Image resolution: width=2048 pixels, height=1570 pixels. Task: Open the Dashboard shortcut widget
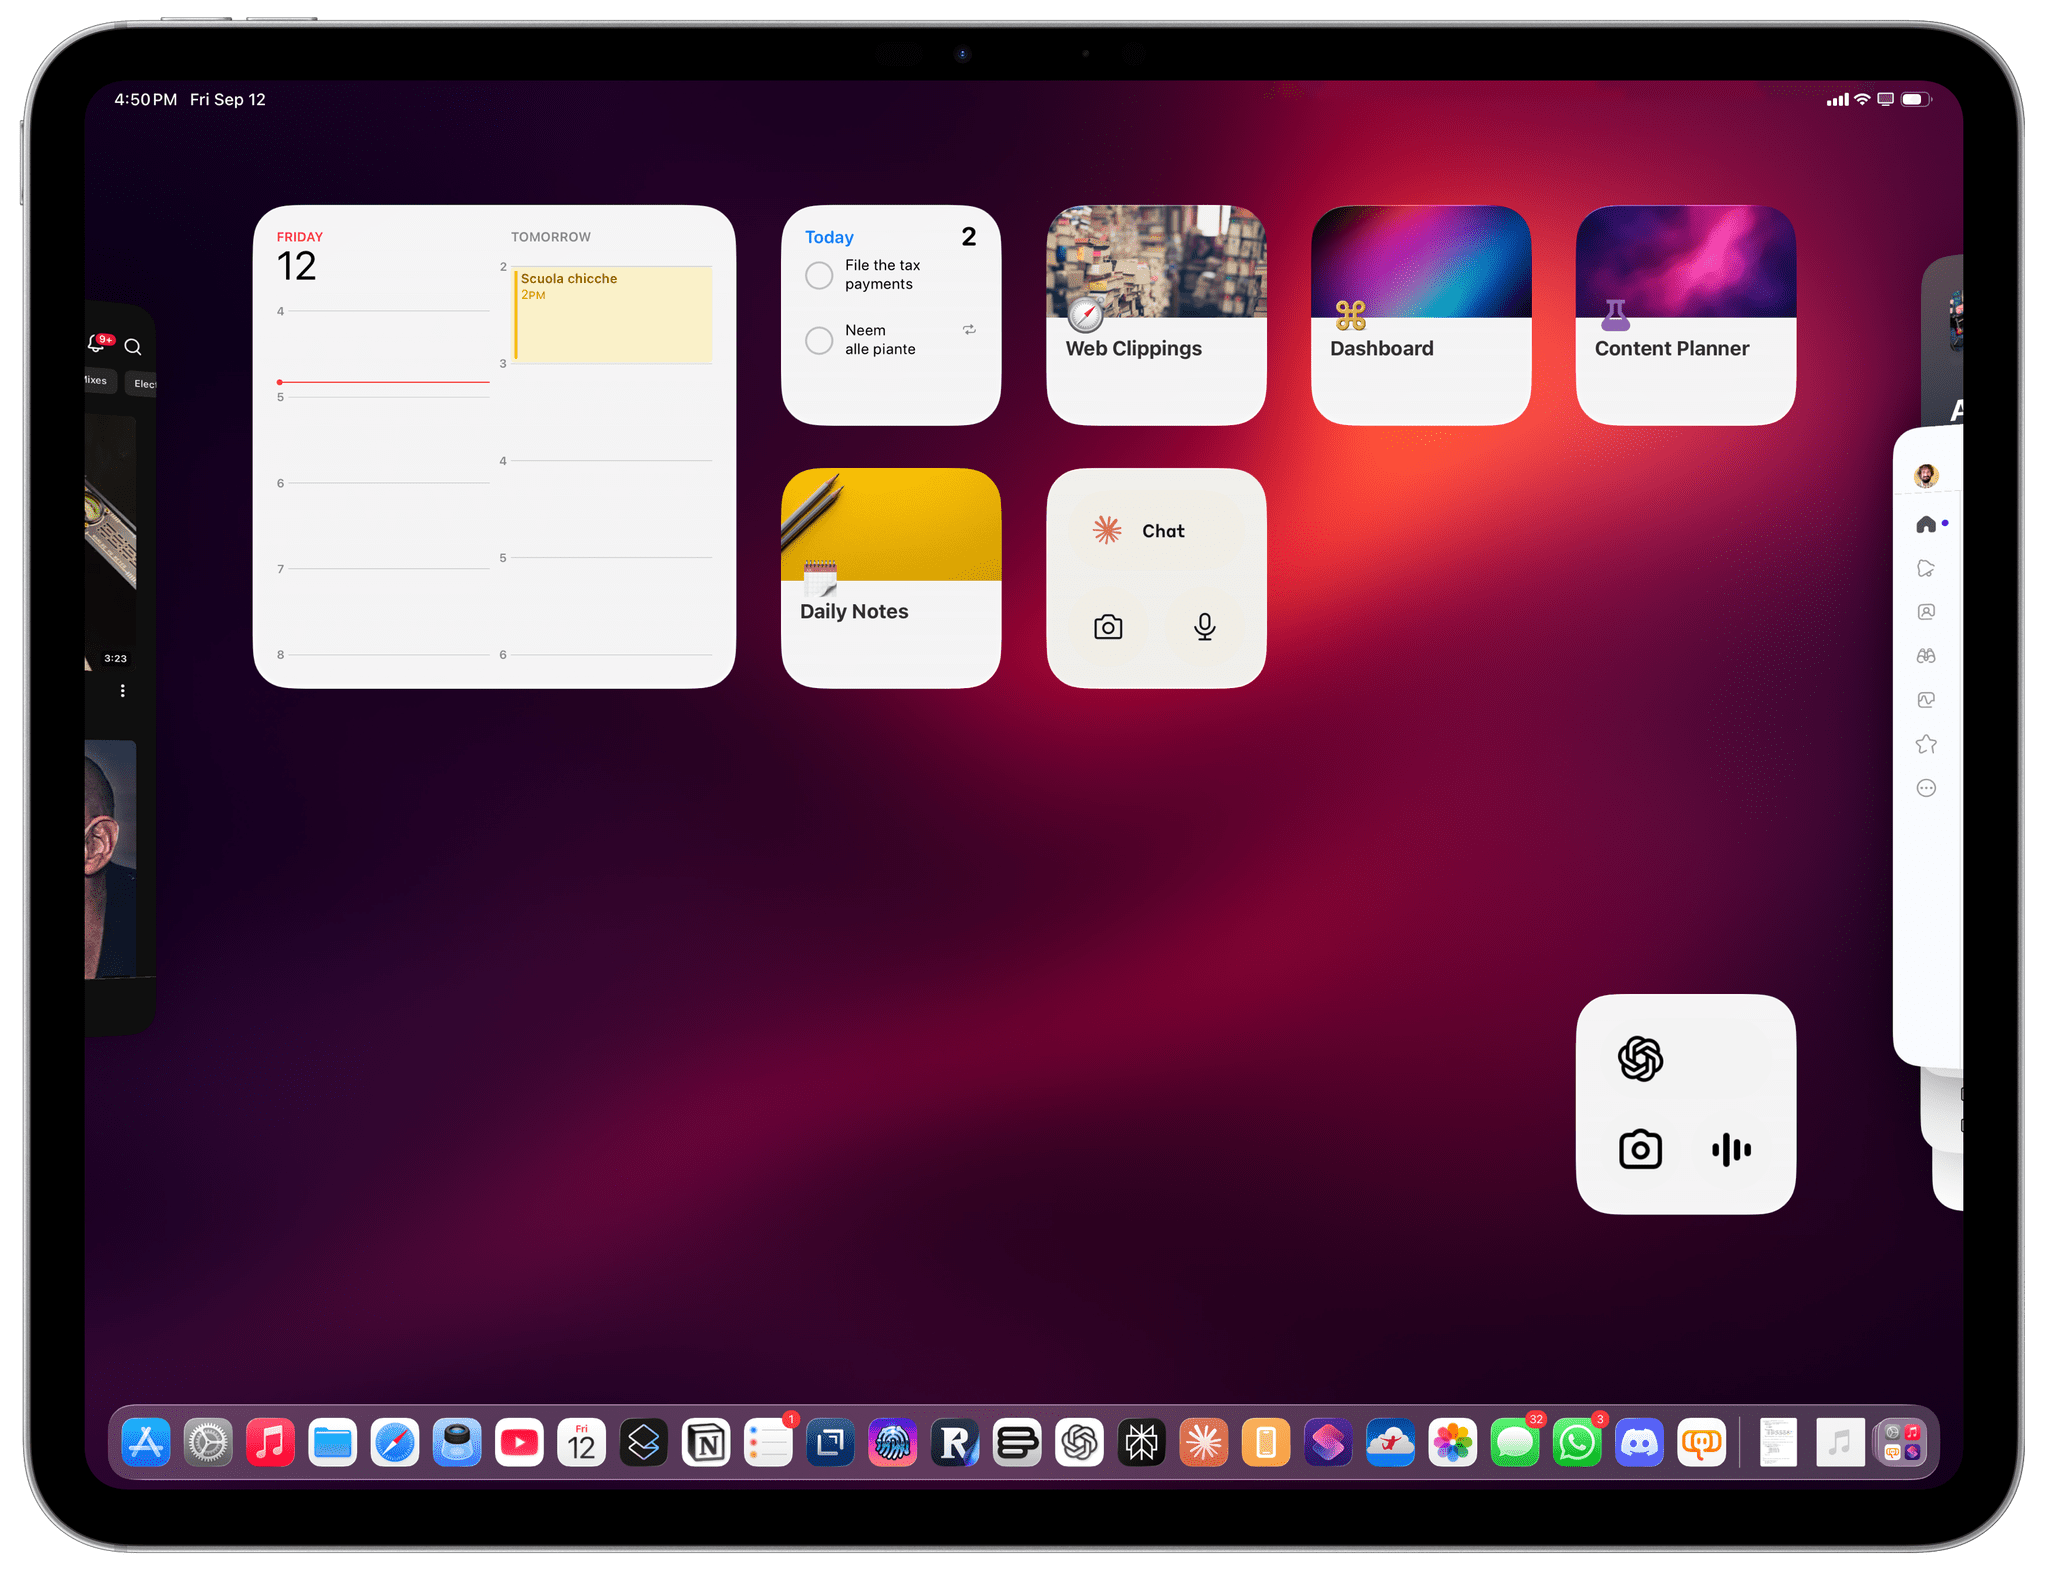click(1420, 315)
